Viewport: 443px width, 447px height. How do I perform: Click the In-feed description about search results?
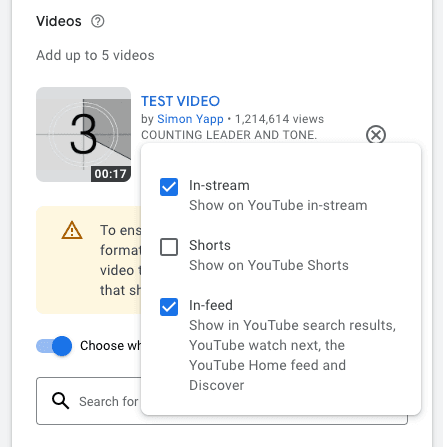292,355
